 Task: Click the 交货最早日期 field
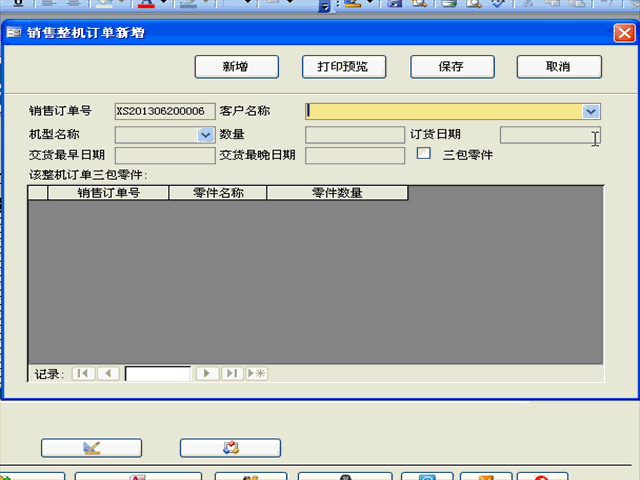point(165,156)
